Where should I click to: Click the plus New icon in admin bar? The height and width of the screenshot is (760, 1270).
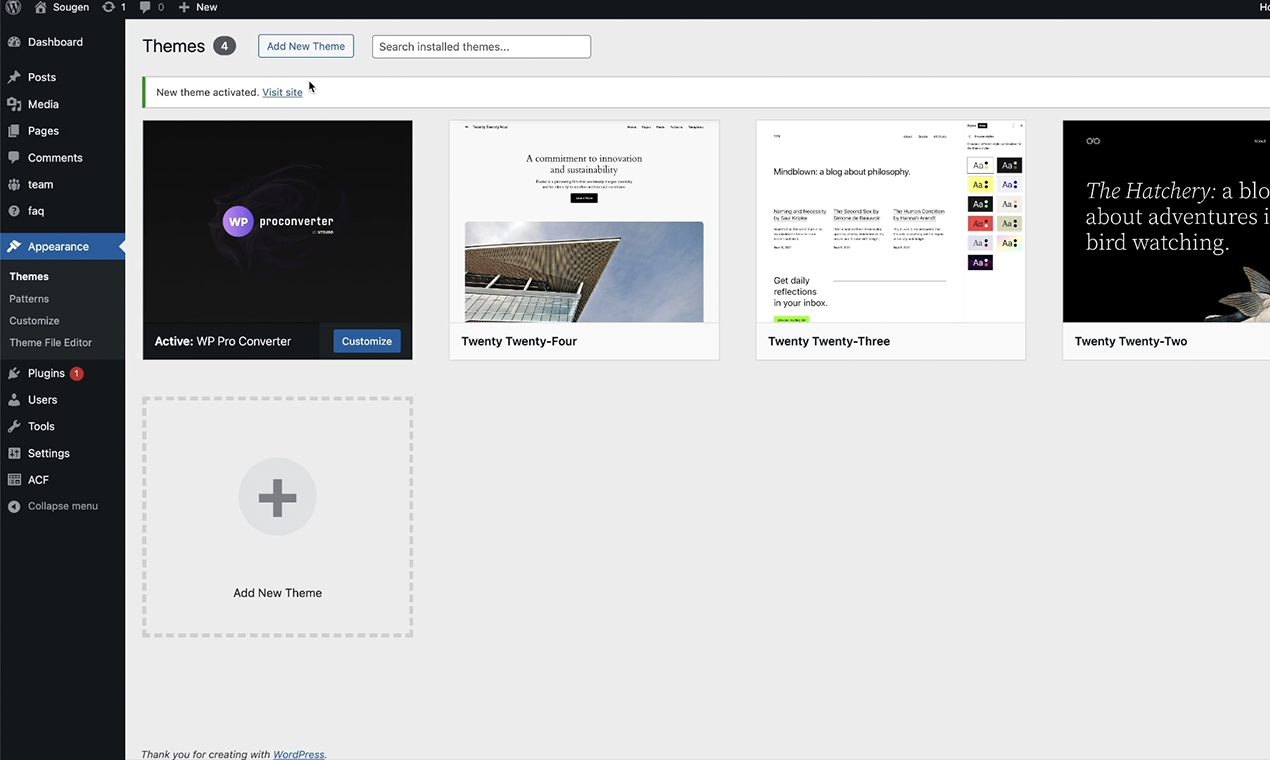[x=184, y=7]
